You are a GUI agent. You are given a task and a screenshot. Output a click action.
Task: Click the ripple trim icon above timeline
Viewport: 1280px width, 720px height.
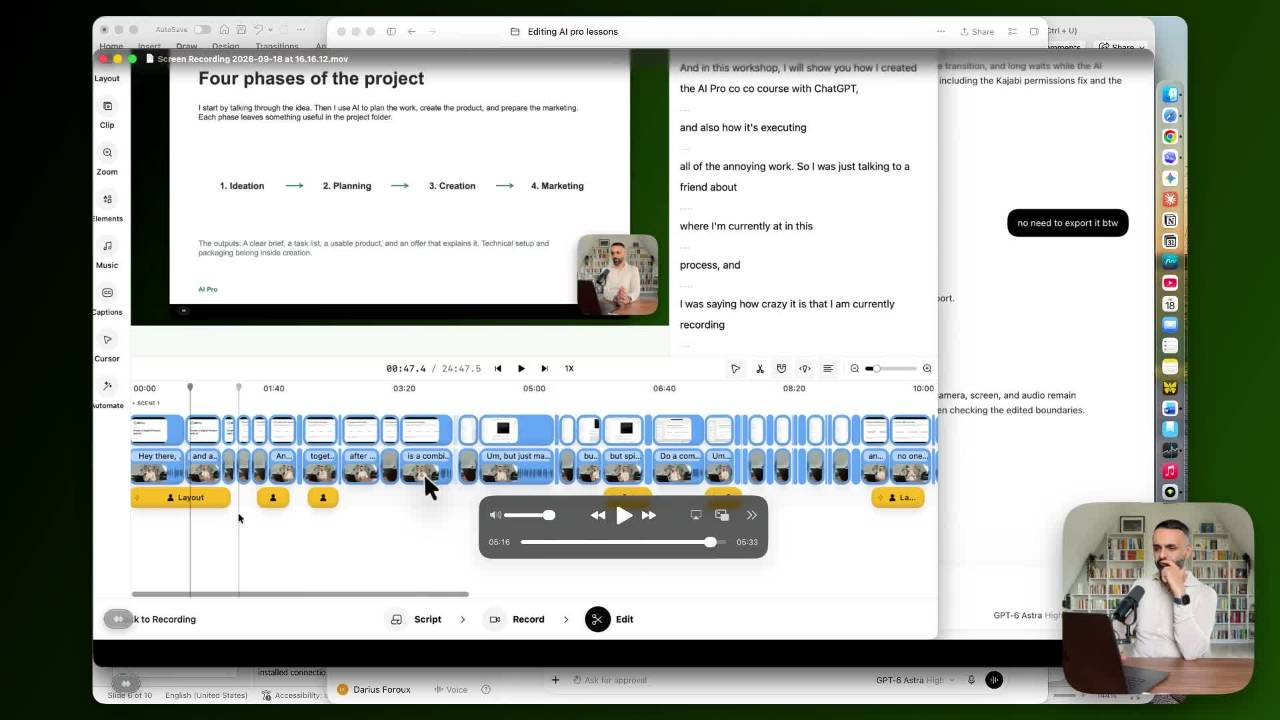pyautogui.click(x=805, y=368)
